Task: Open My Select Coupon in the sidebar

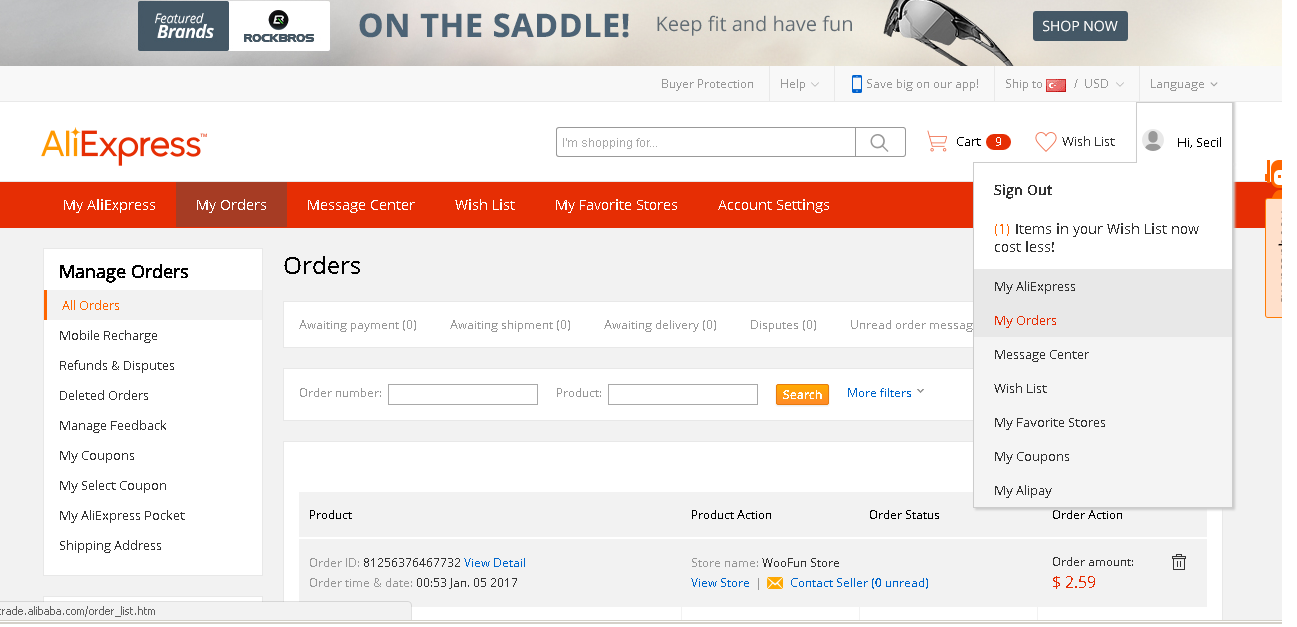Action: 113,485
